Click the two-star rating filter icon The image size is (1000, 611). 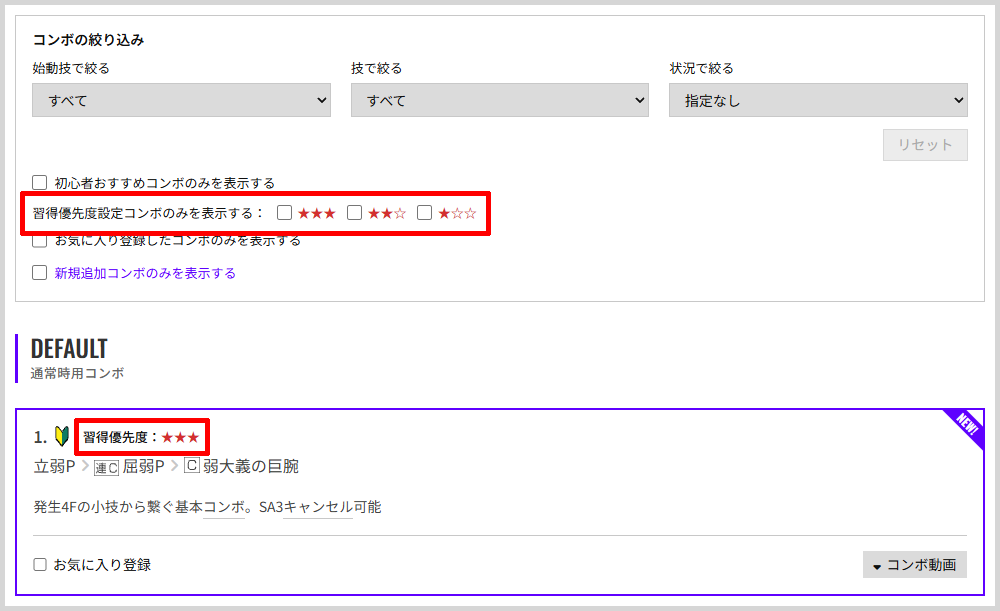click(387, 213)
